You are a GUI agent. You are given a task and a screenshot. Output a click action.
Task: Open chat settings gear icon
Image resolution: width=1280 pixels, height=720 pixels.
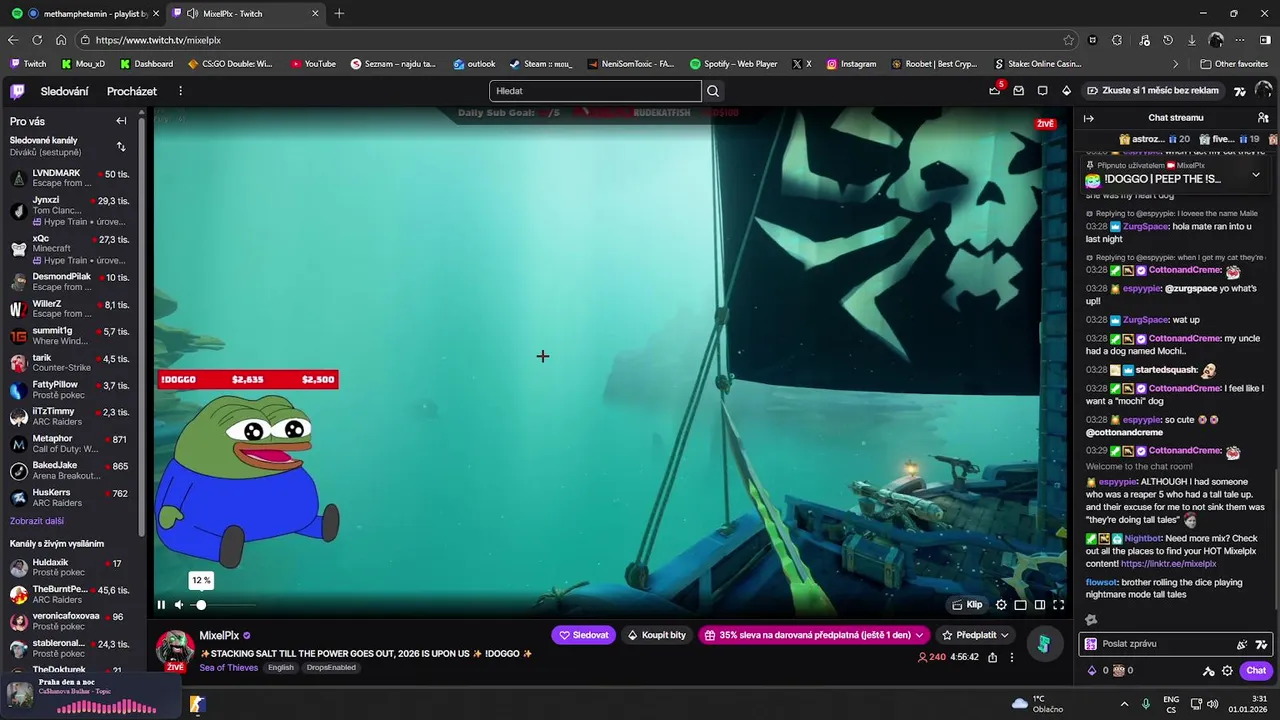tap(1227, 671)
